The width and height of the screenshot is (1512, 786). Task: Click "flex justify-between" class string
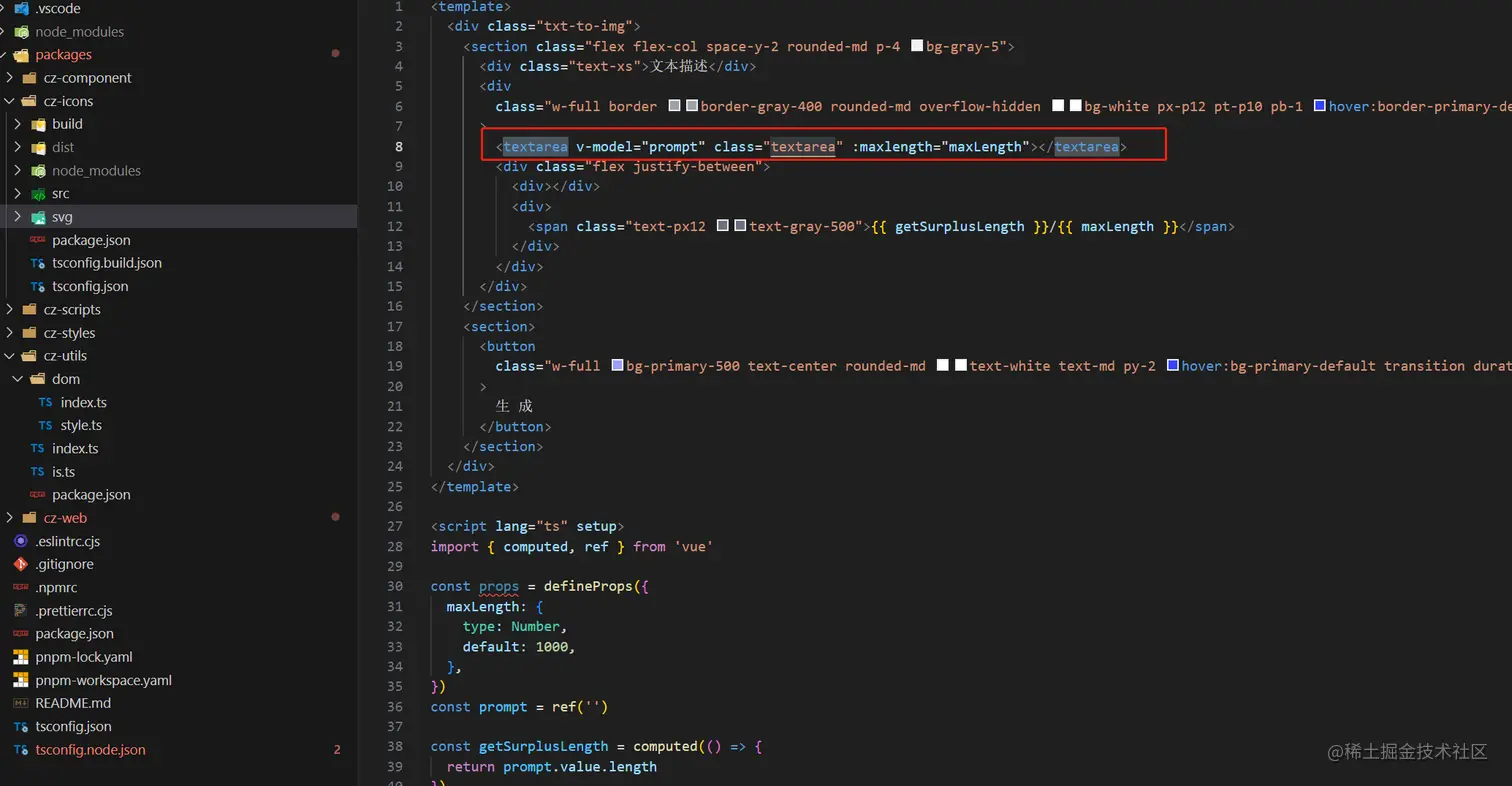[673, 166]
